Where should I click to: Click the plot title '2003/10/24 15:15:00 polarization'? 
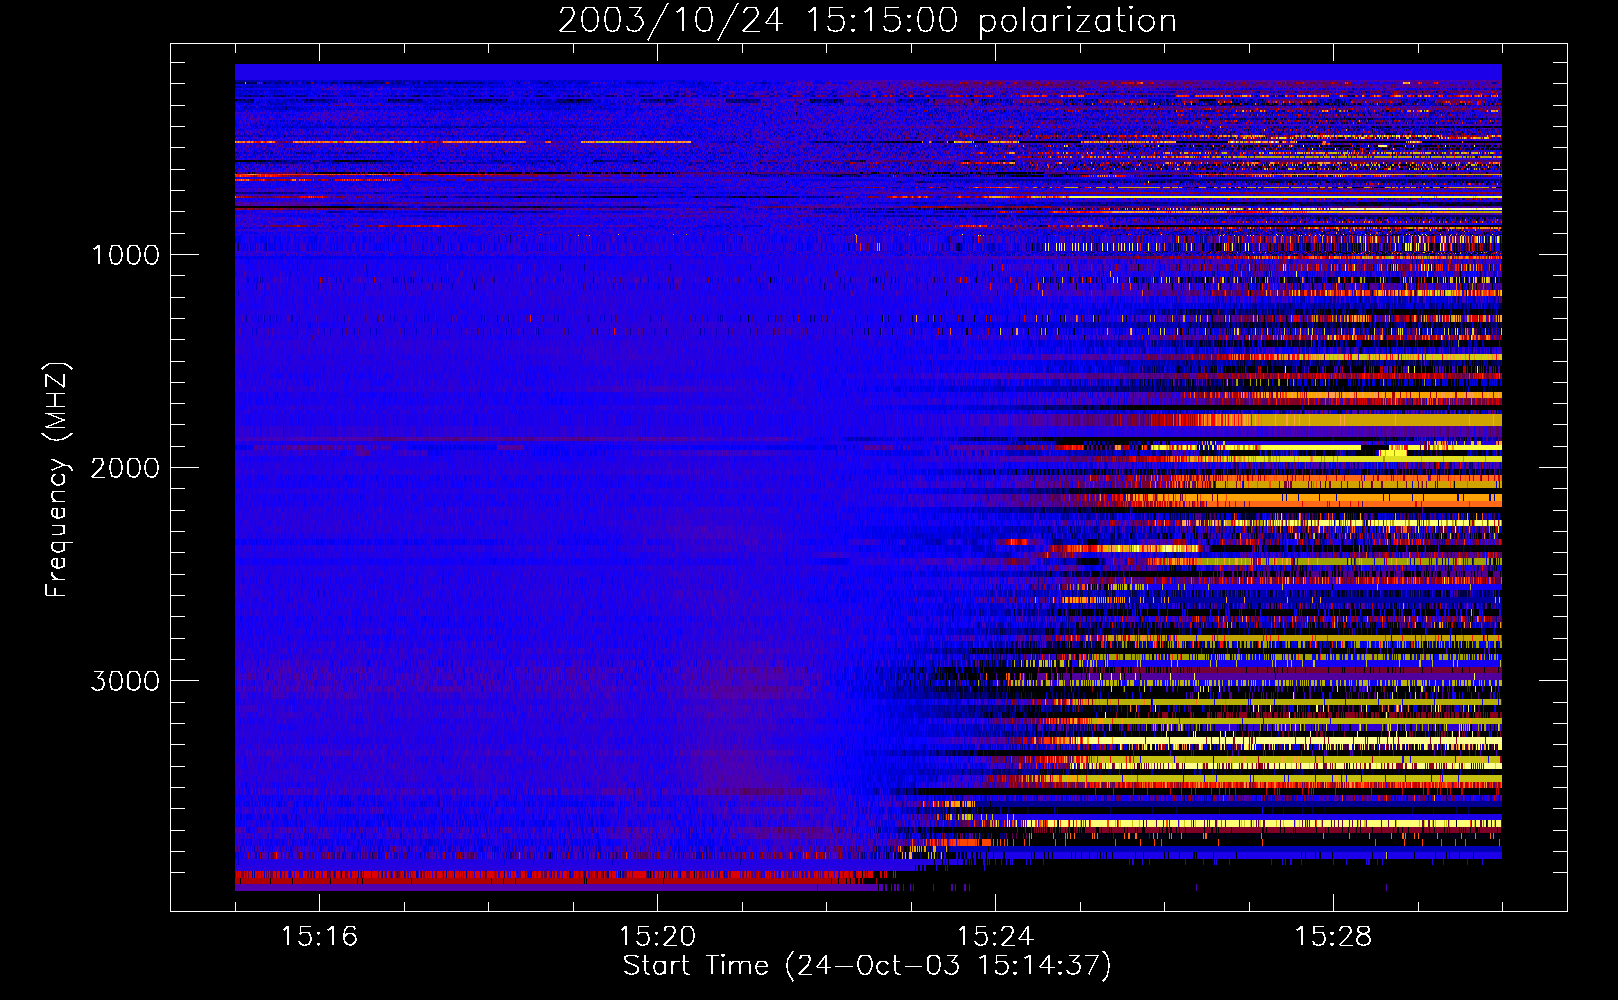[867, 21]
